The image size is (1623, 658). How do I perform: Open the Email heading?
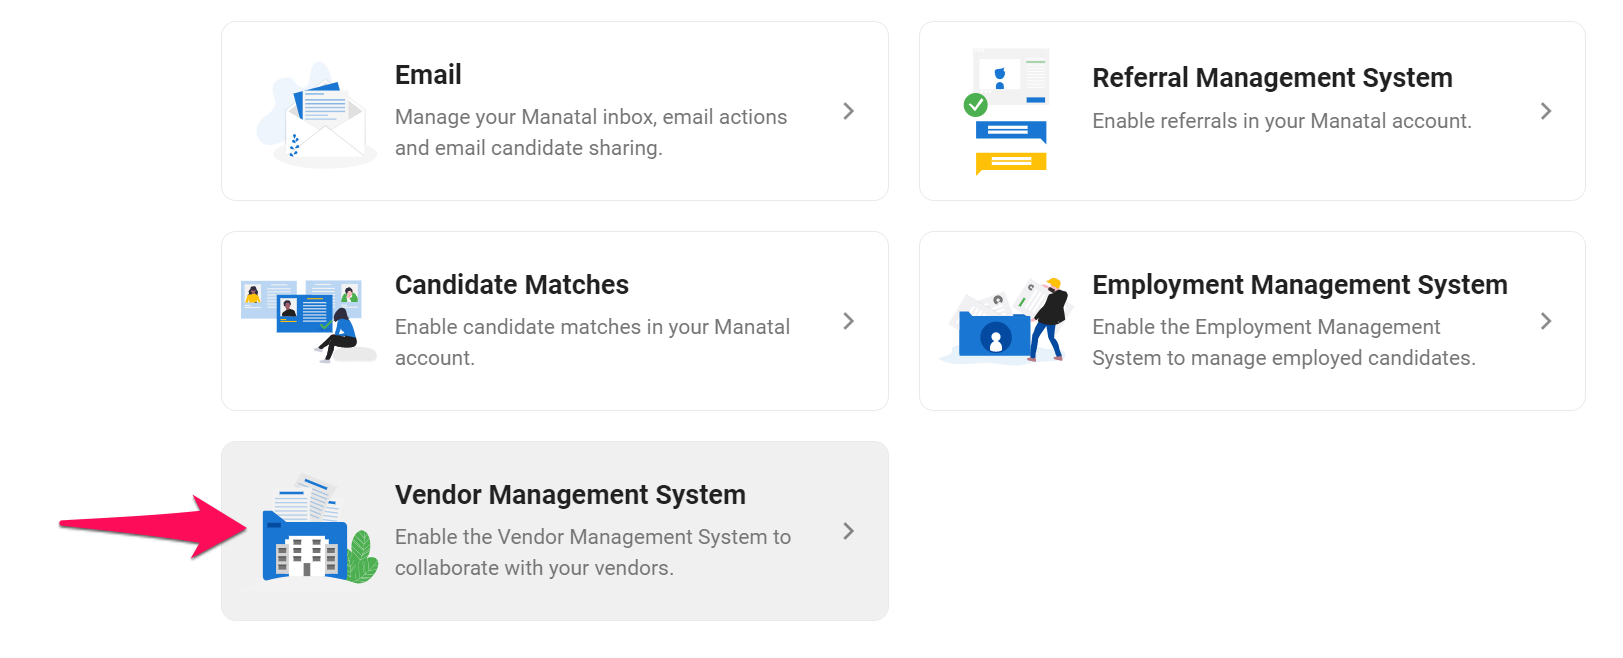(428, 75)
